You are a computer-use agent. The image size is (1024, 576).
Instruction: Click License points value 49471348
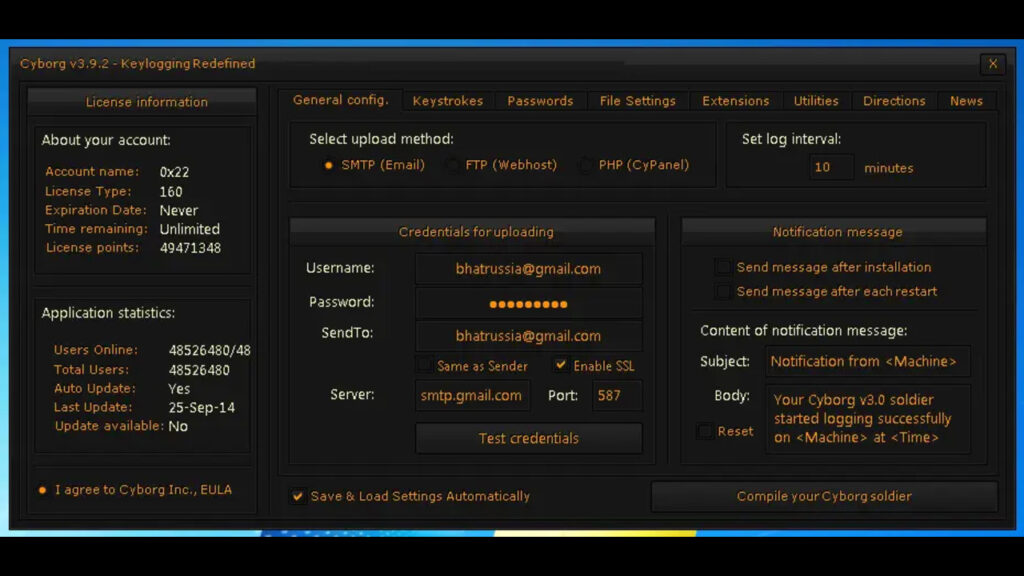(x=190, y=248)
